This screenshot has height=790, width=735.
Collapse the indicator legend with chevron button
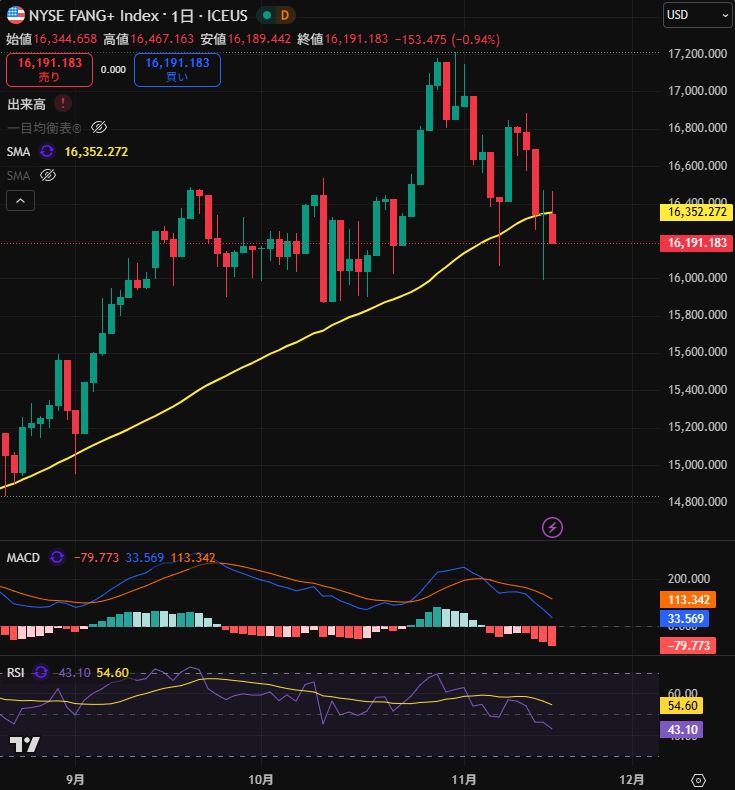tap(21, 201)
